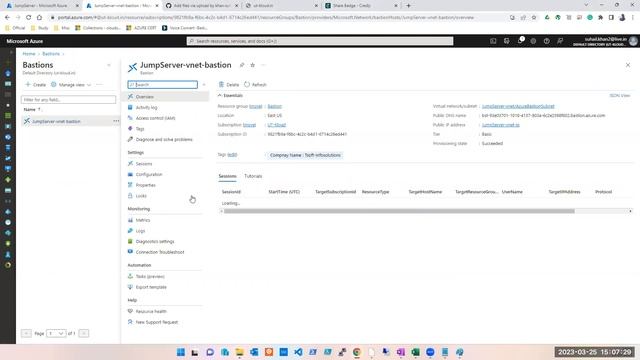Open Excel from the taskbar
The image size is (640, 360).
(415, 352)
